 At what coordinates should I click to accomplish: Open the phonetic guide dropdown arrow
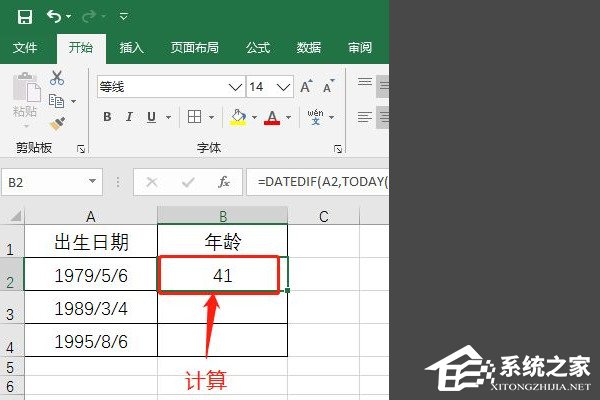(x=332, y=117)
